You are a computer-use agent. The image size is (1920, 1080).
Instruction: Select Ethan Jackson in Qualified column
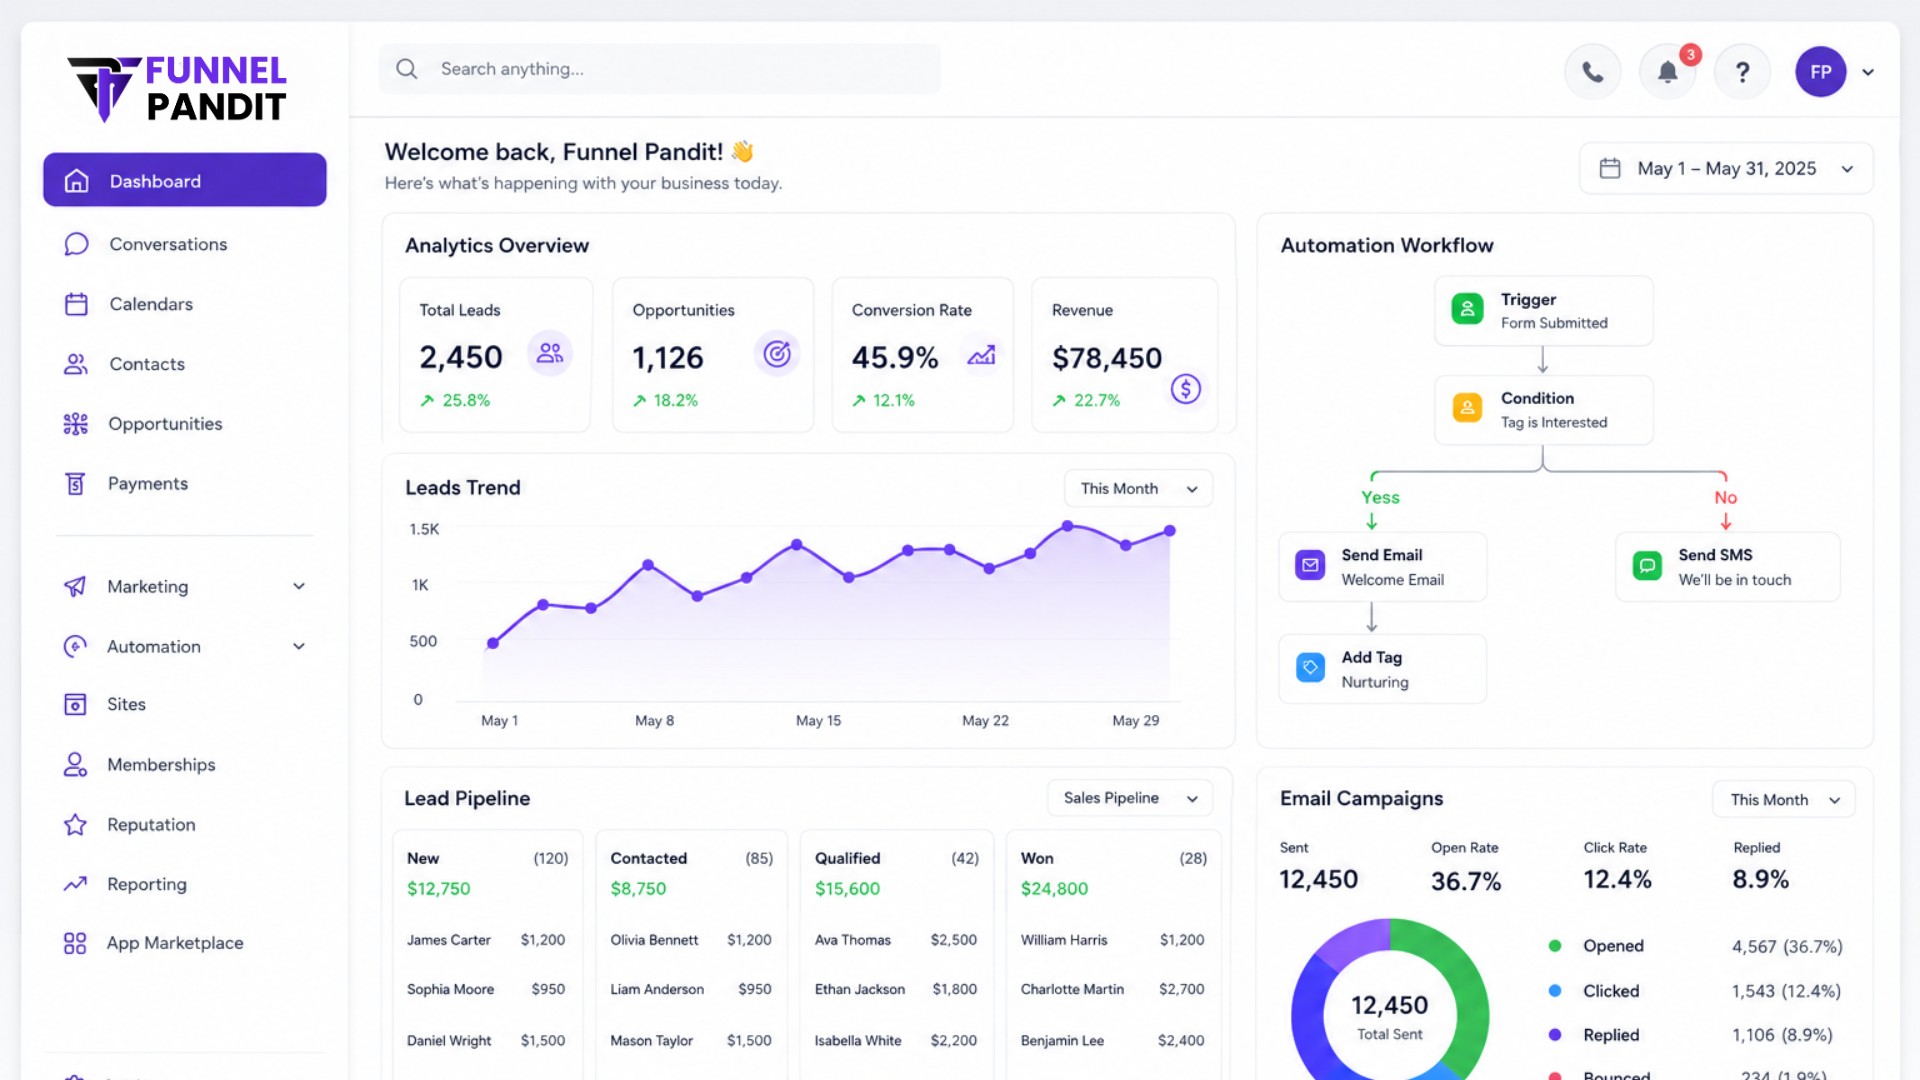click(x=895, y=989)
